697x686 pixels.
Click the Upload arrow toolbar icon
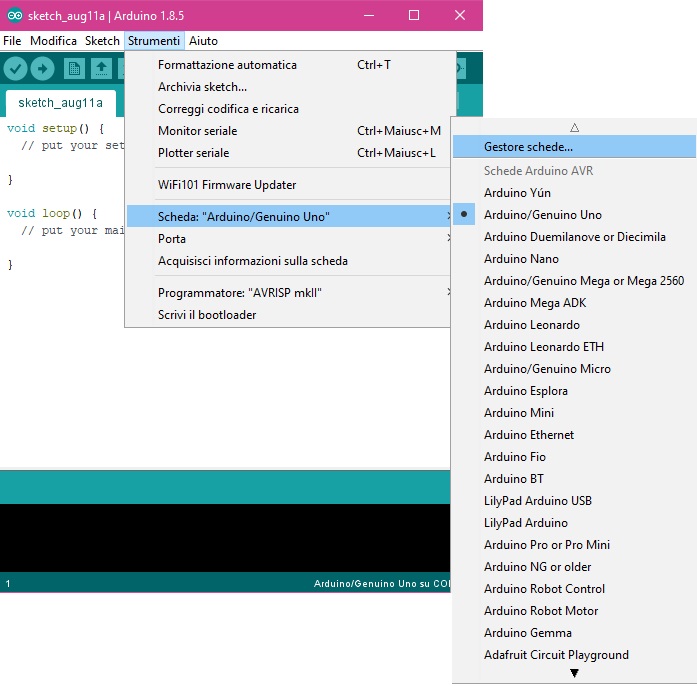click(x=43, y=69)
